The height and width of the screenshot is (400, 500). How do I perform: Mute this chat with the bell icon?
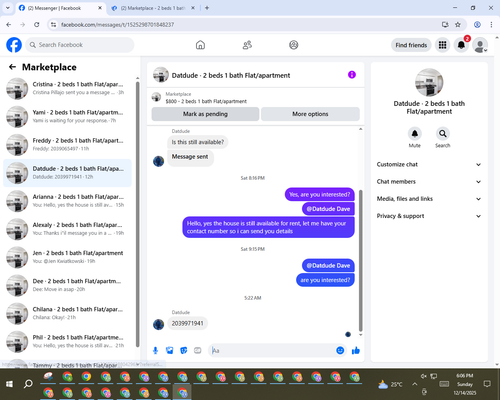[415, 134]
